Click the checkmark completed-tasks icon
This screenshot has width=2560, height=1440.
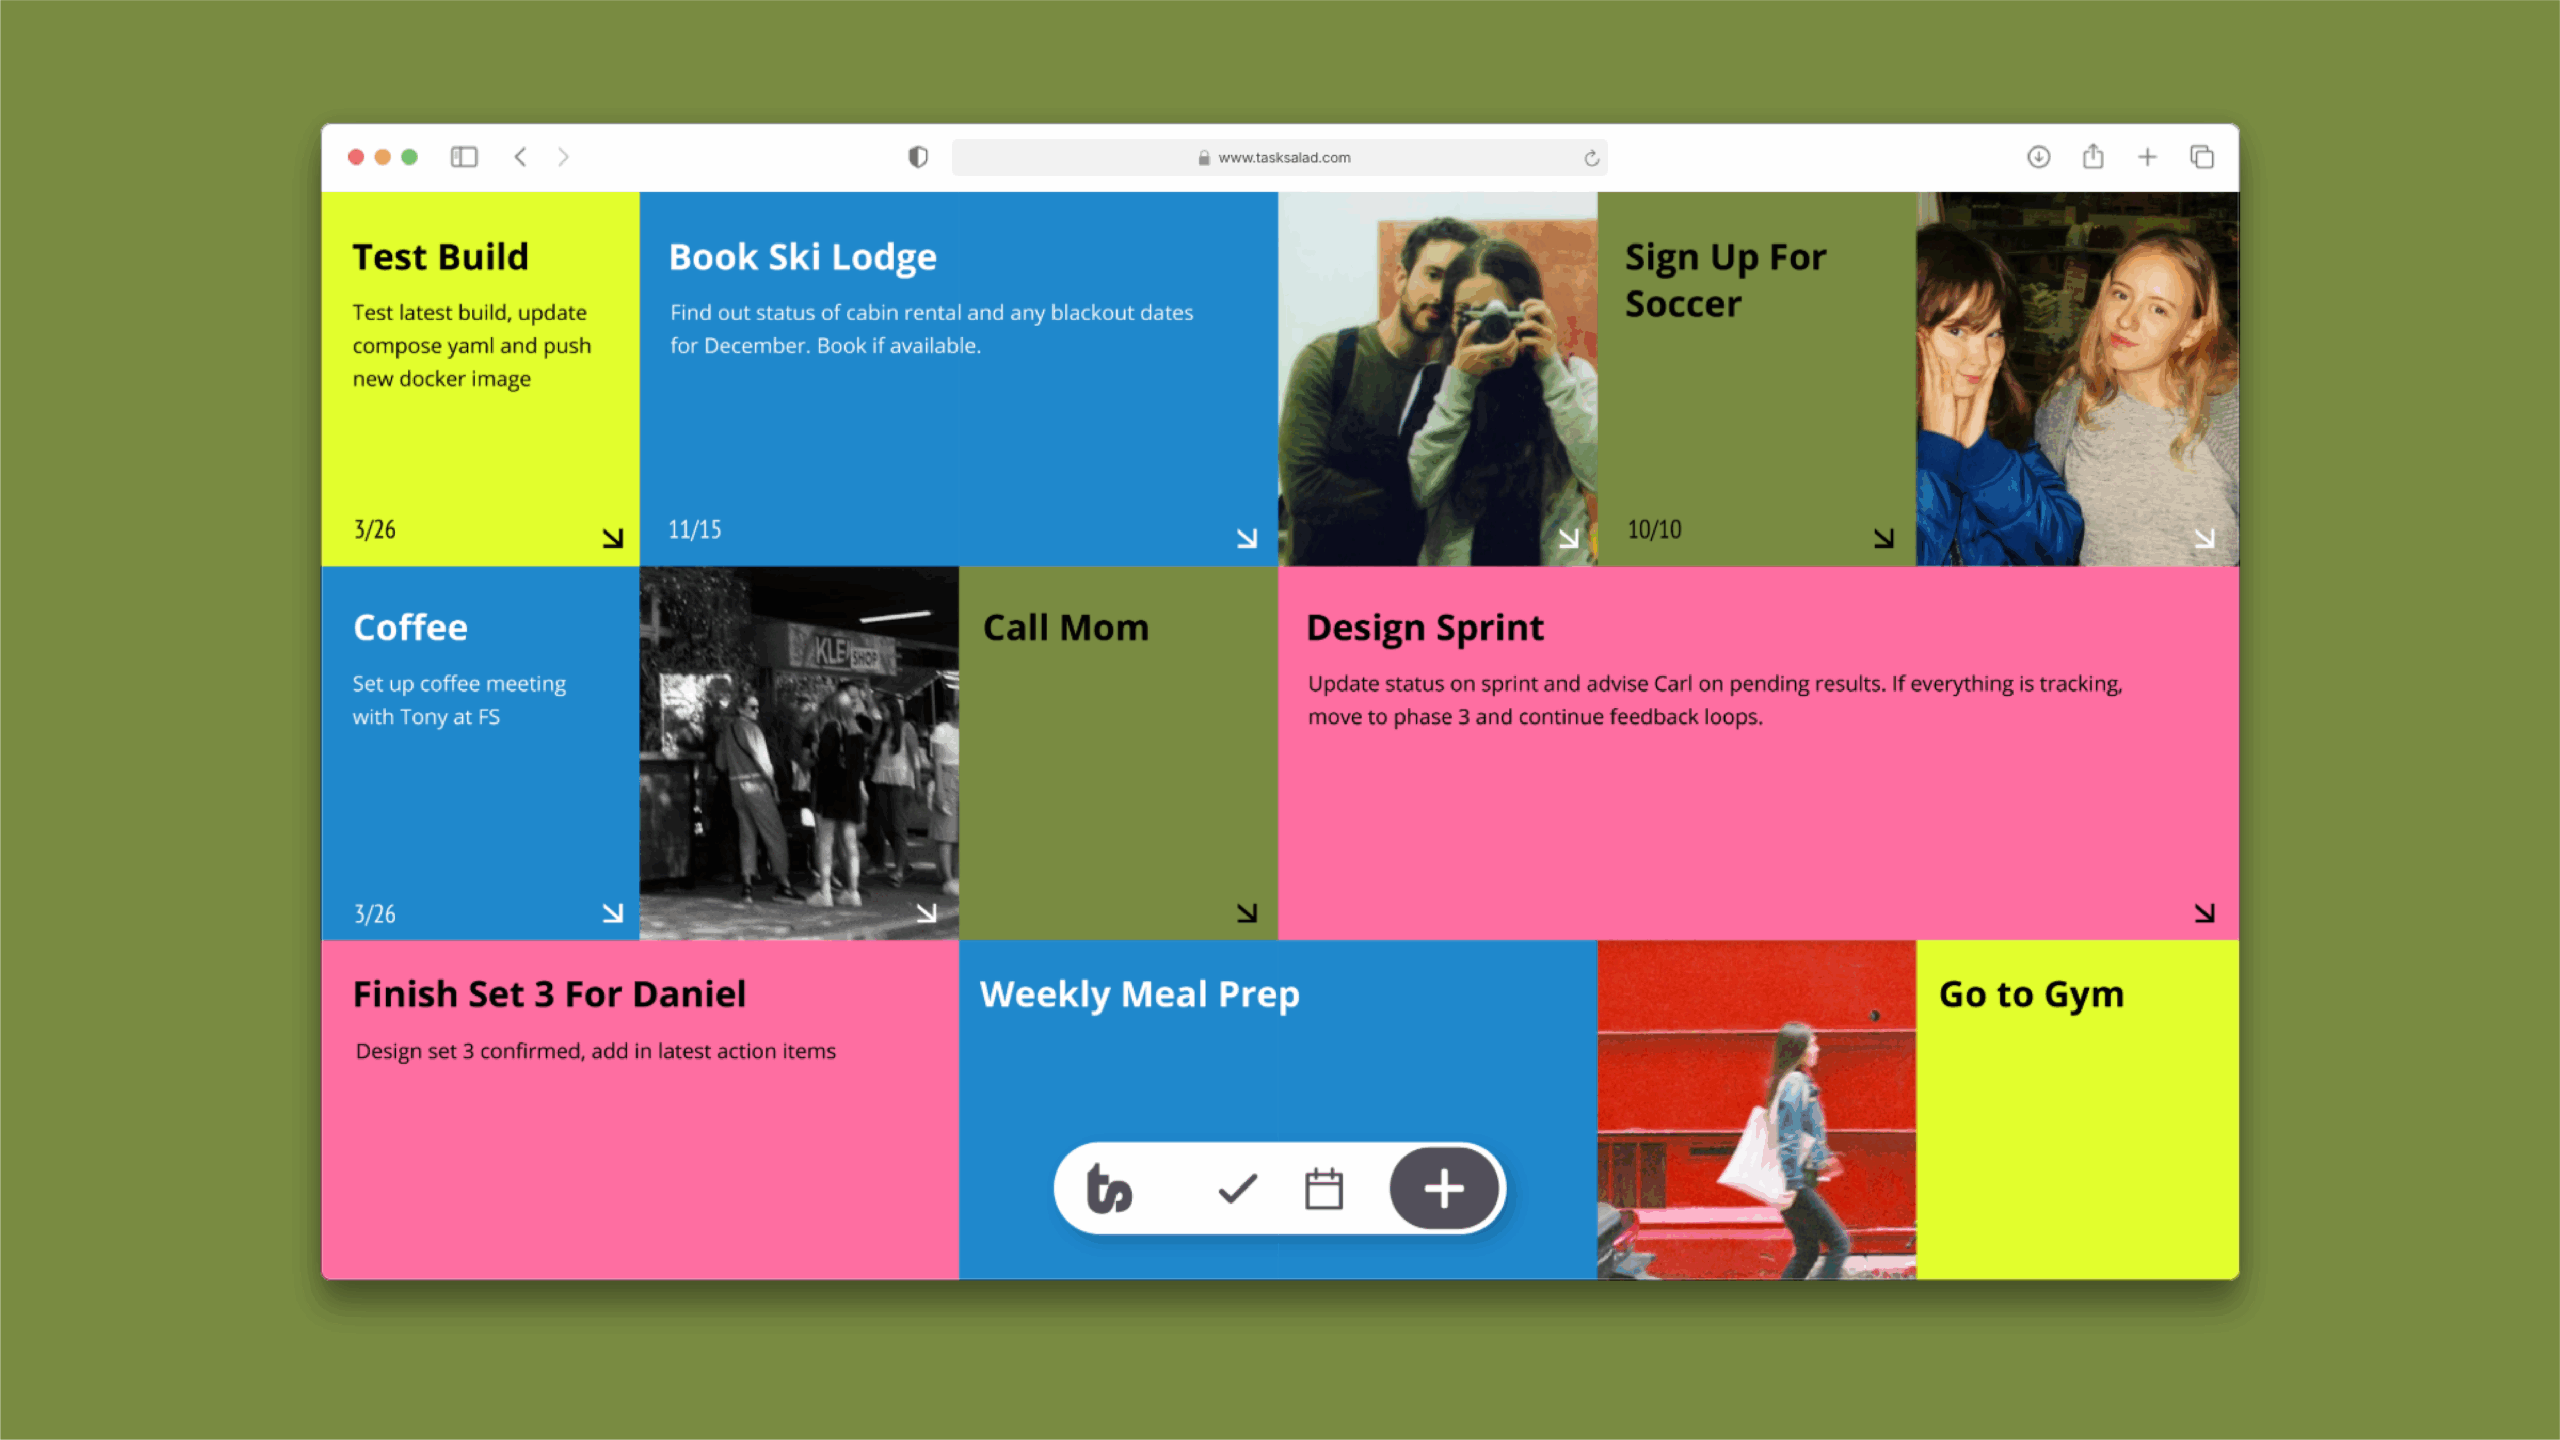point(1237,1189)
